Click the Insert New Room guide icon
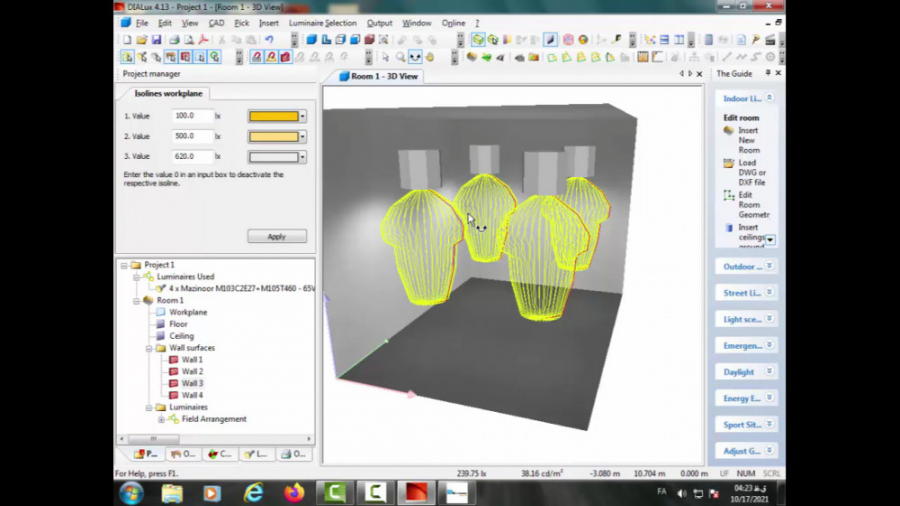Image resolution: width=900 pixels, height=506 pixels. [729, 131]
